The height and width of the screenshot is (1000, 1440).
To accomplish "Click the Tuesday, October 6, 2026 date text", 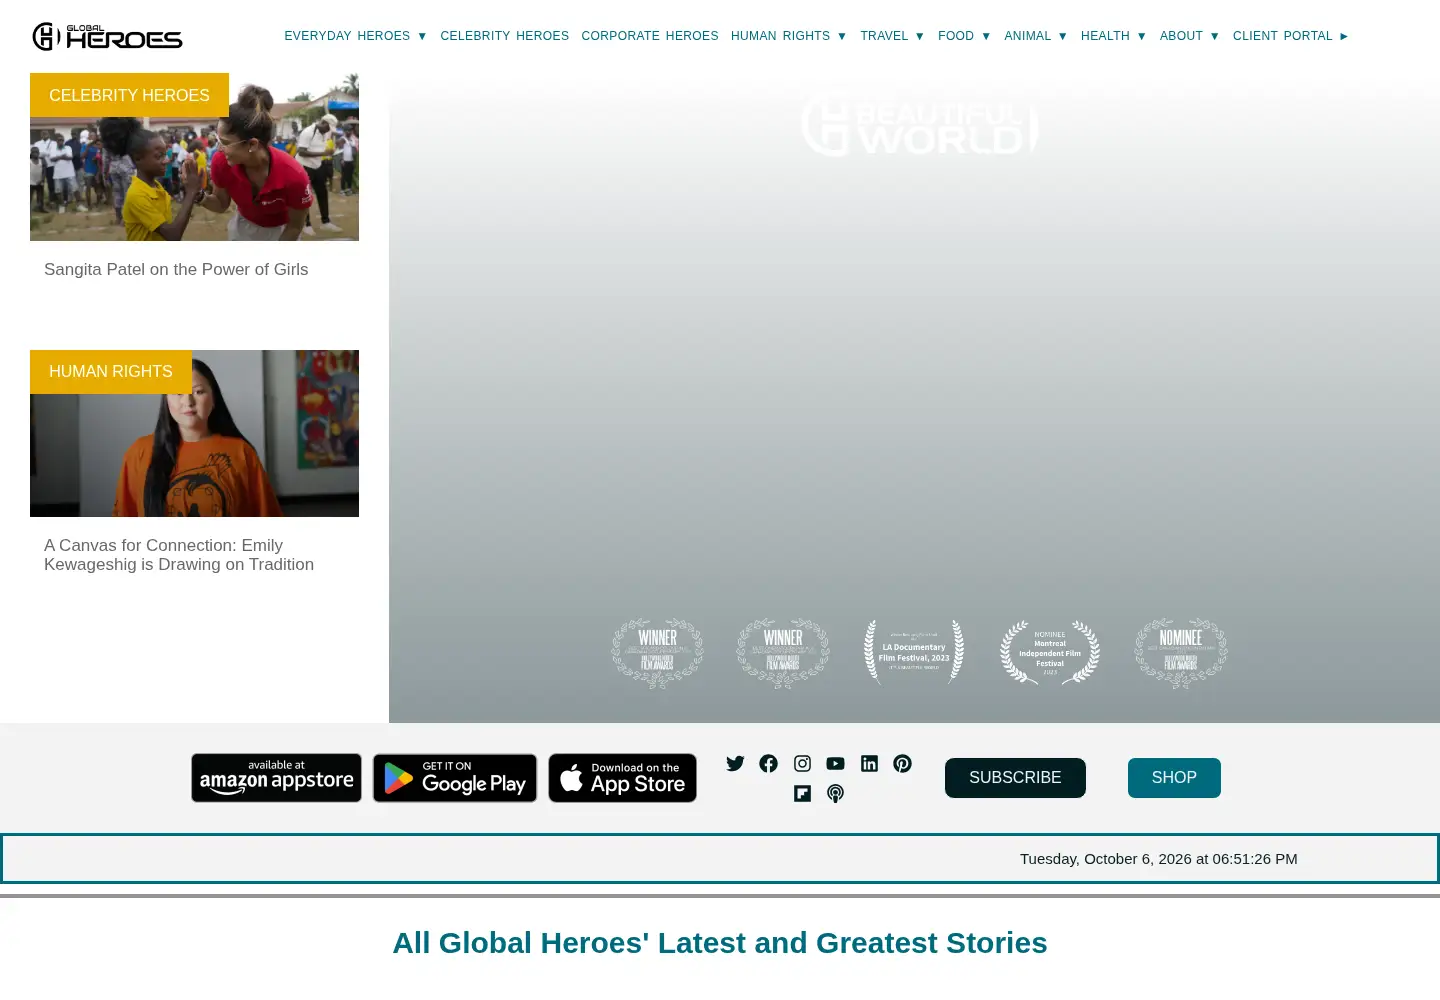I will (x=1159, y=859).
